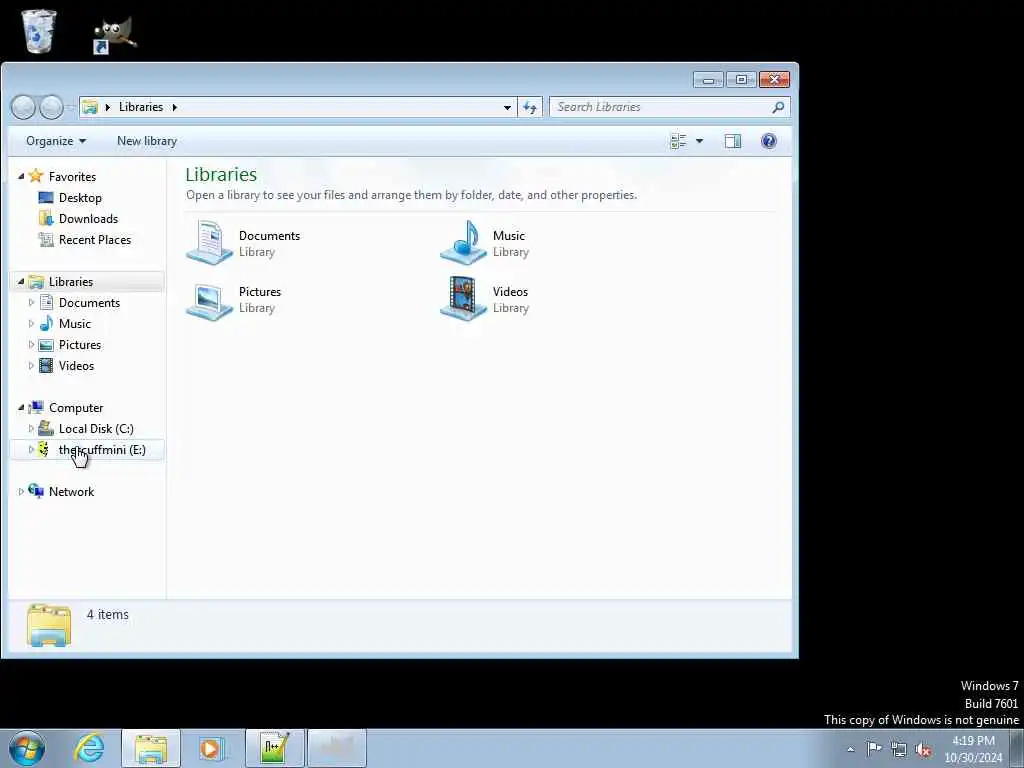Expand the Network tree node
1024x768 pixels.
(21, 492)
